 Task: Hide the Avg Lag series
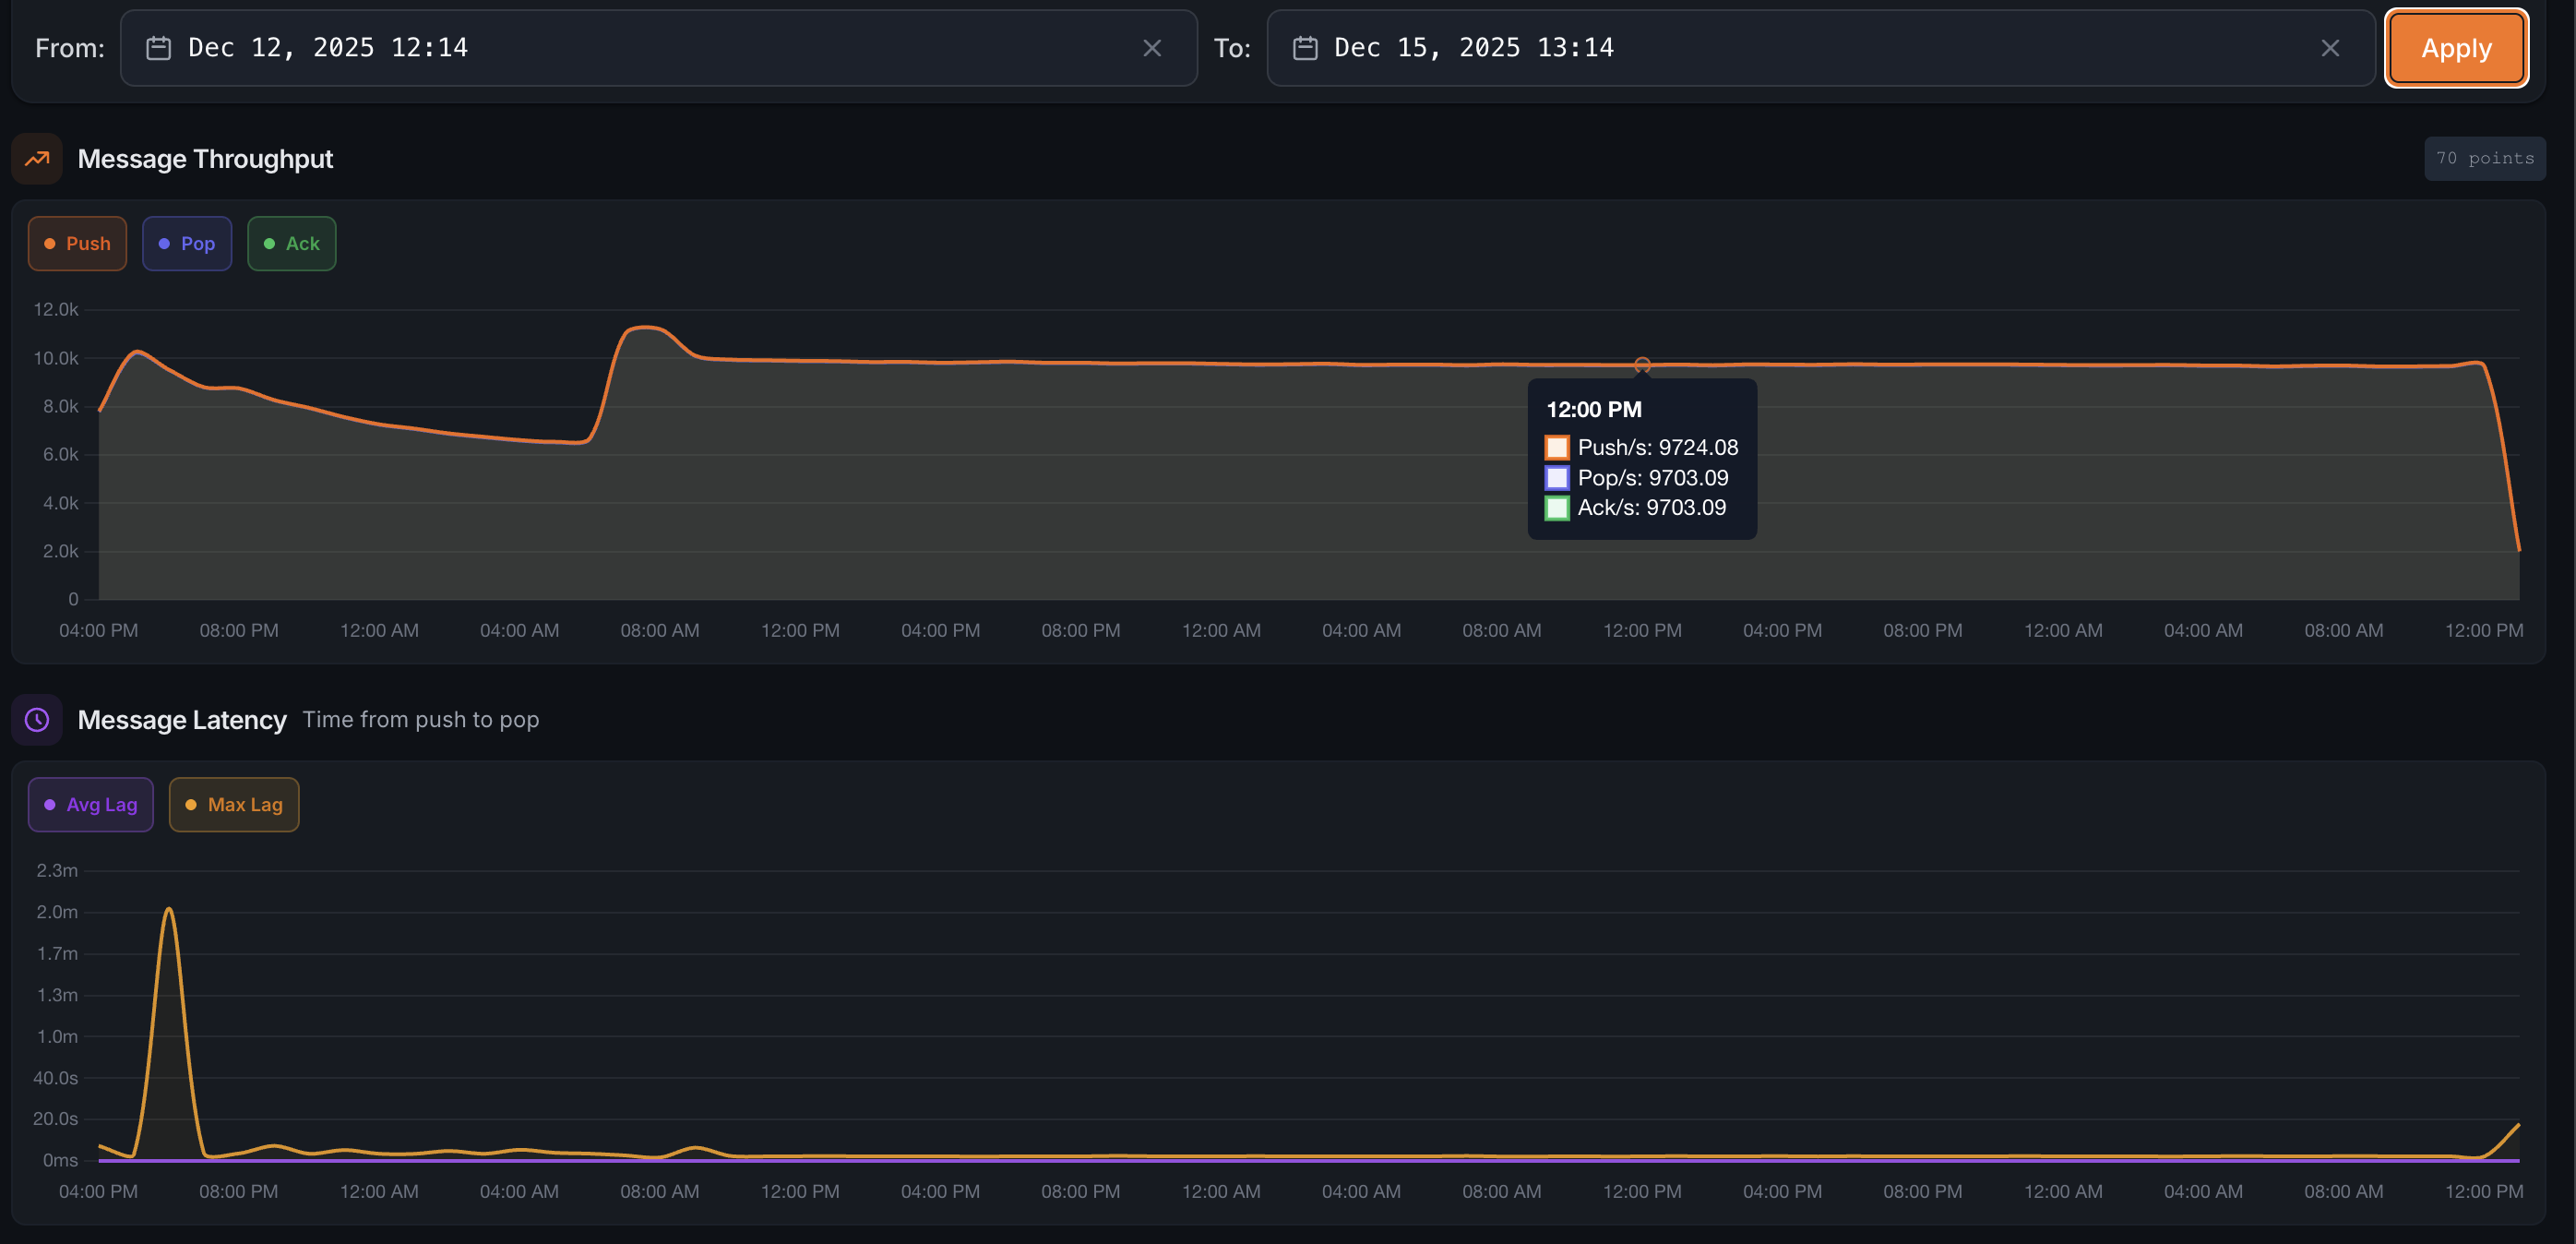point(91,805)
